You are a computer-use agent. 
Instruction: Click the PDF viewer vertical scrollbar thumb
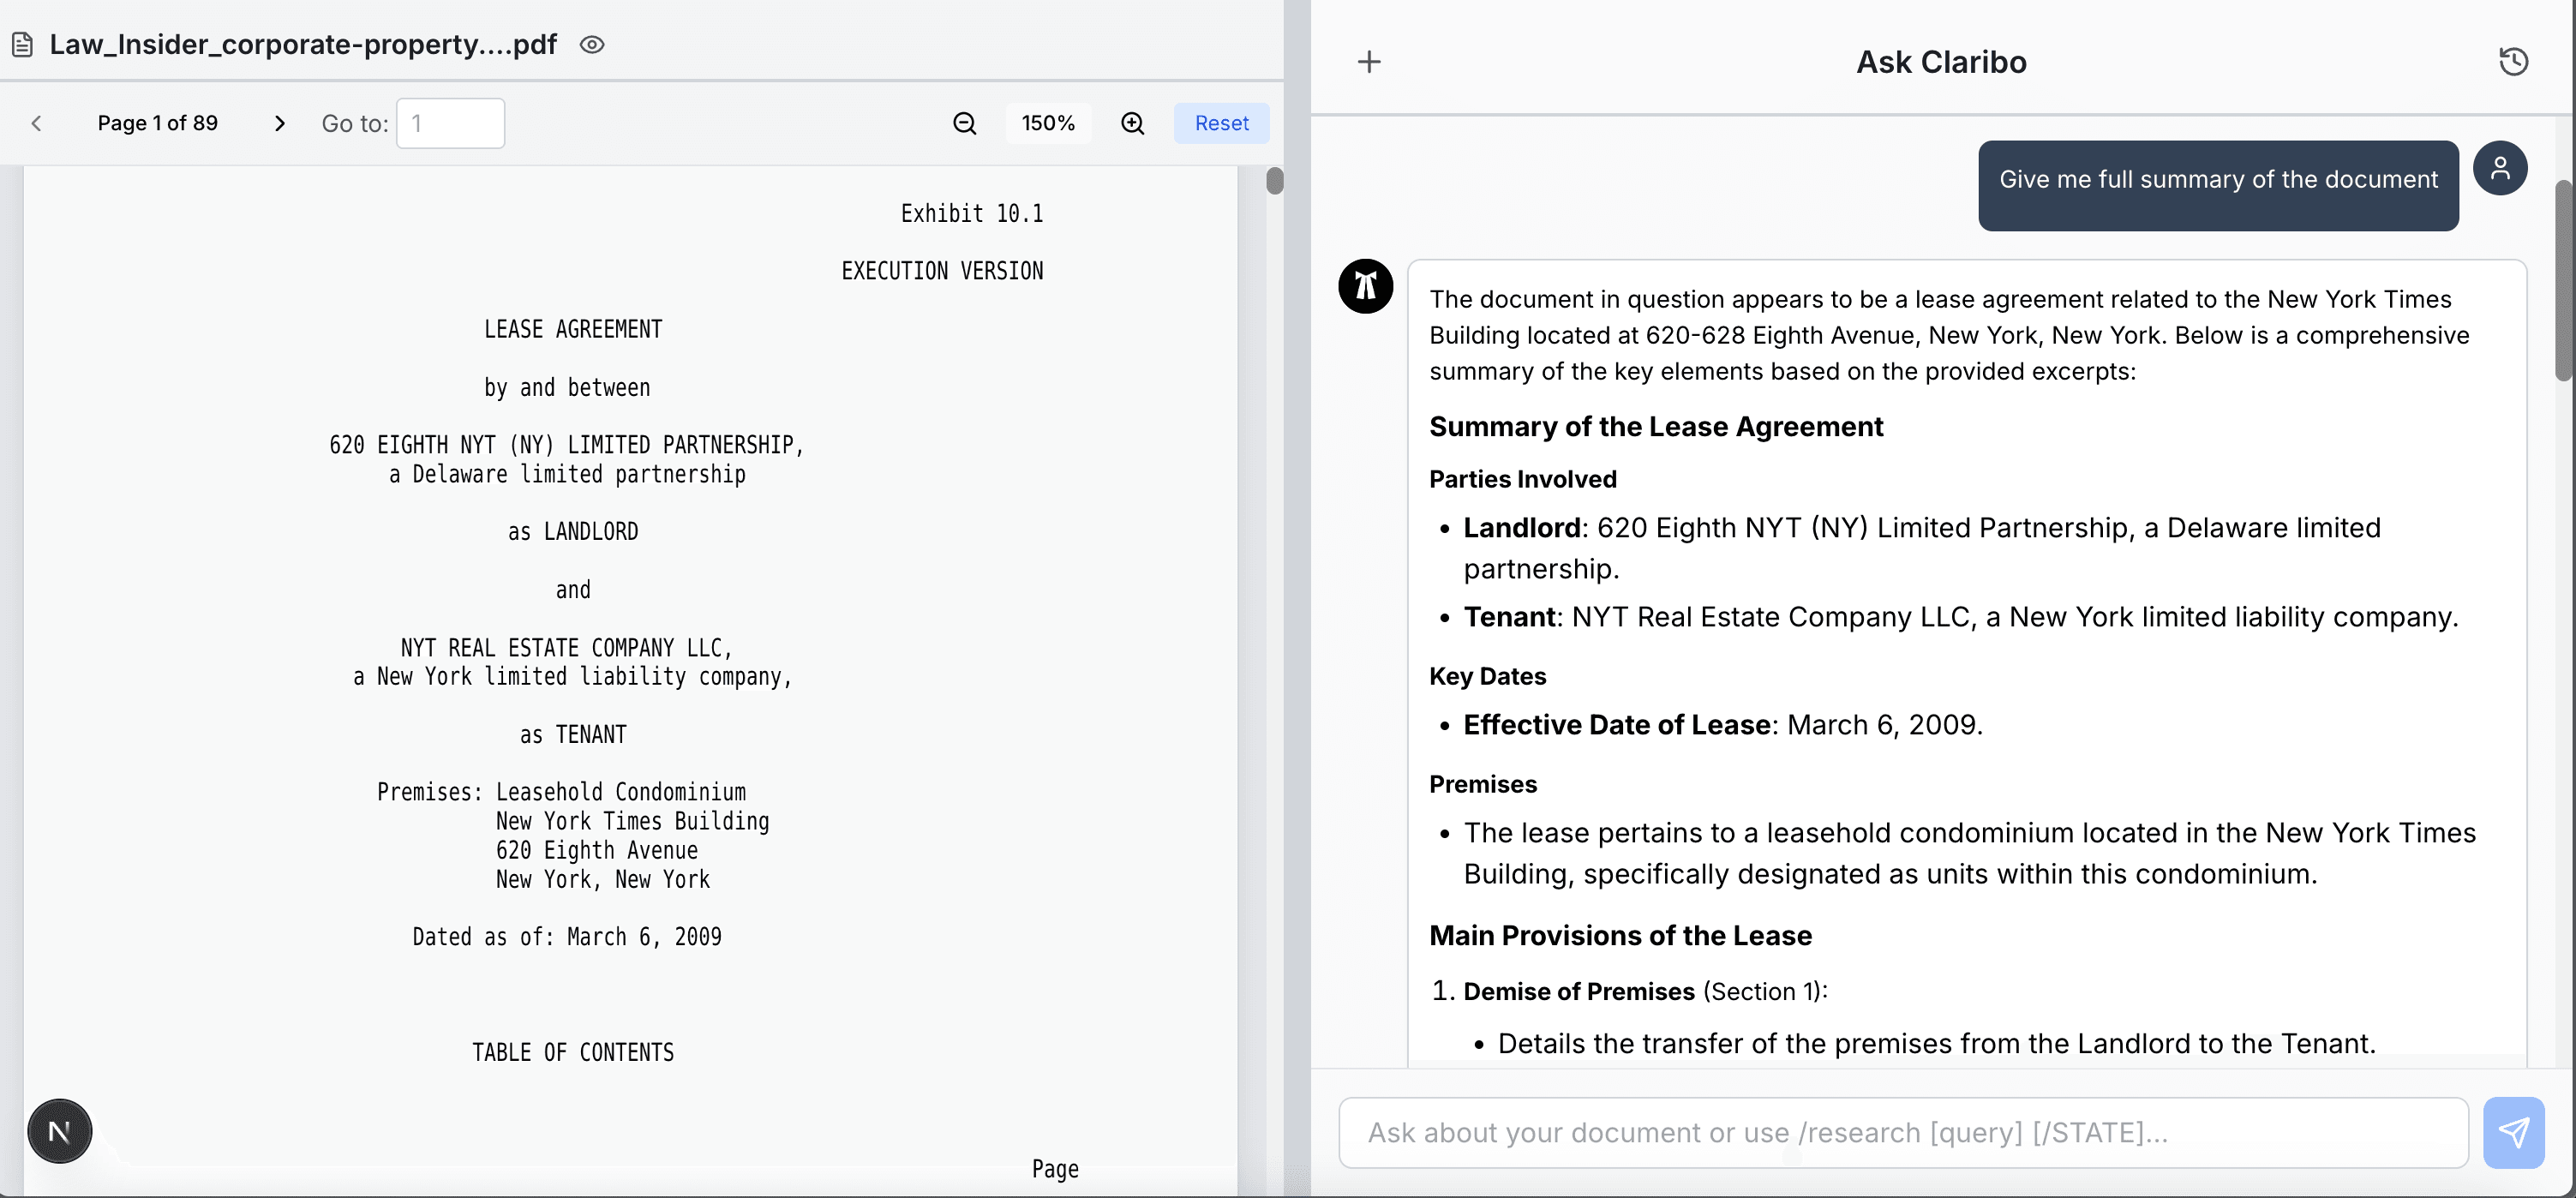coord(1274,181)
